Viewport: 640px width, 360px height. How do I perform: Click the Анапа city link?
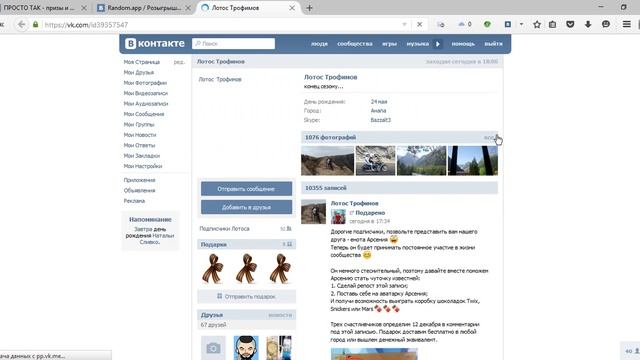point(378,111)
